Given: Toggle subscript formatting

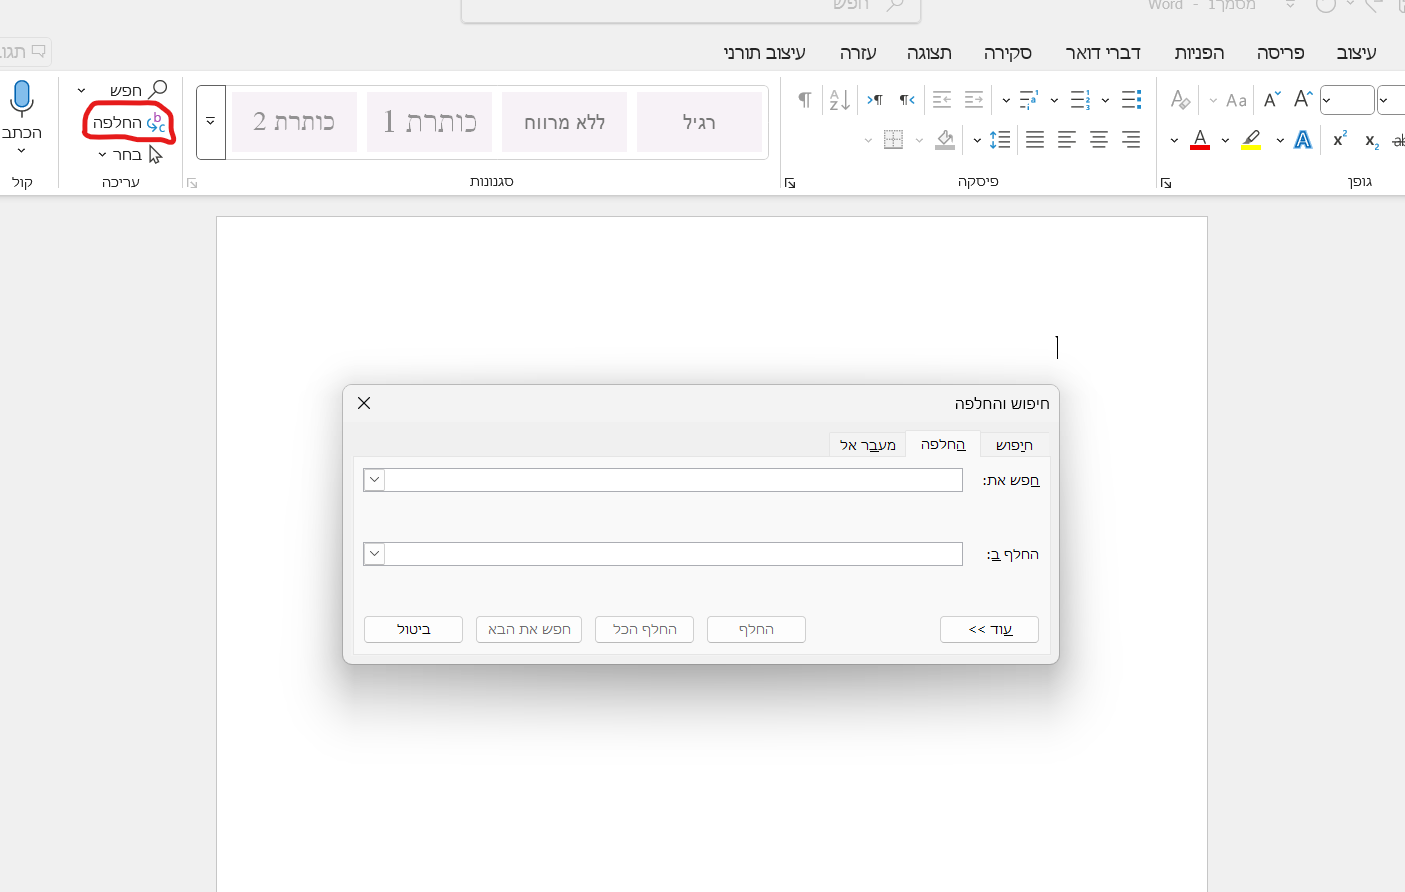Looking at the screenshot, I should click(1372, 141).
